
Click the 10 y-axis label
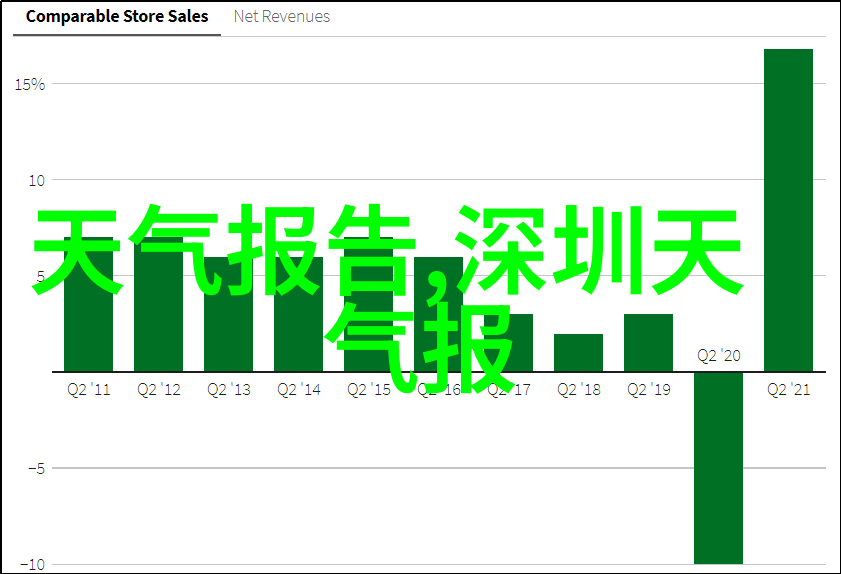pyautogui.click(x=36, y=181)
